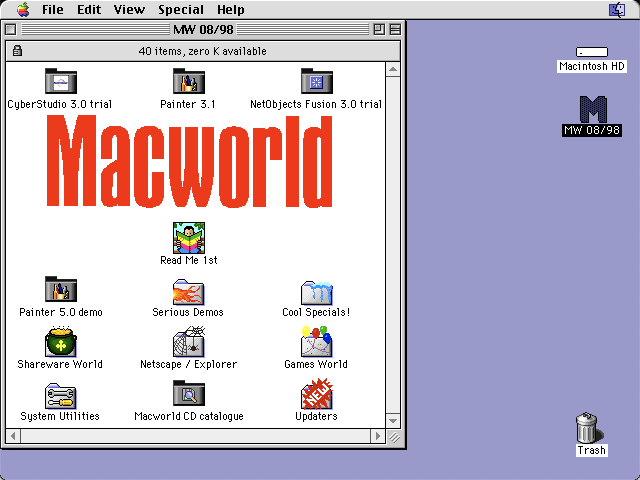Select the NetObjects Fusion 3.0 trial folder
This screenshot has height=480, width=640.
tap(317, 81)
